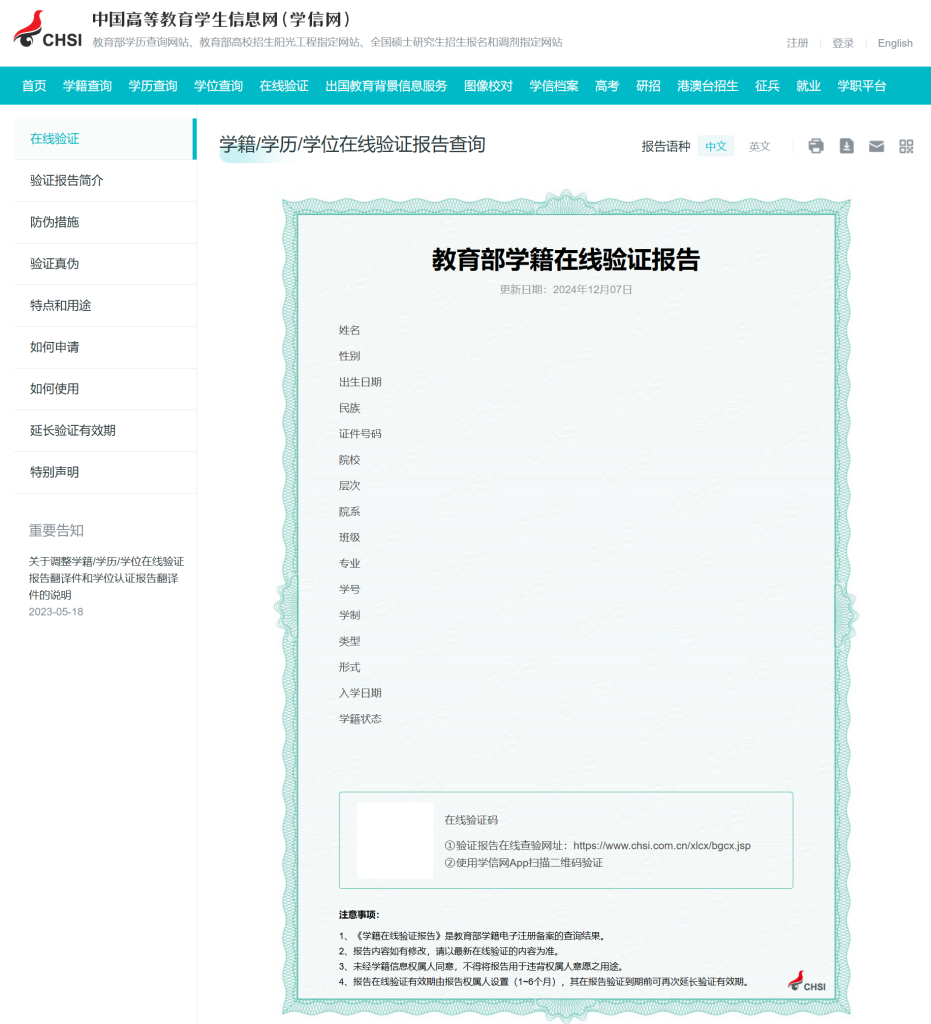This screenshot has height=1024, width=931.
Task: Open 学历查询 from the nav bar
Action: click(153, 86)
